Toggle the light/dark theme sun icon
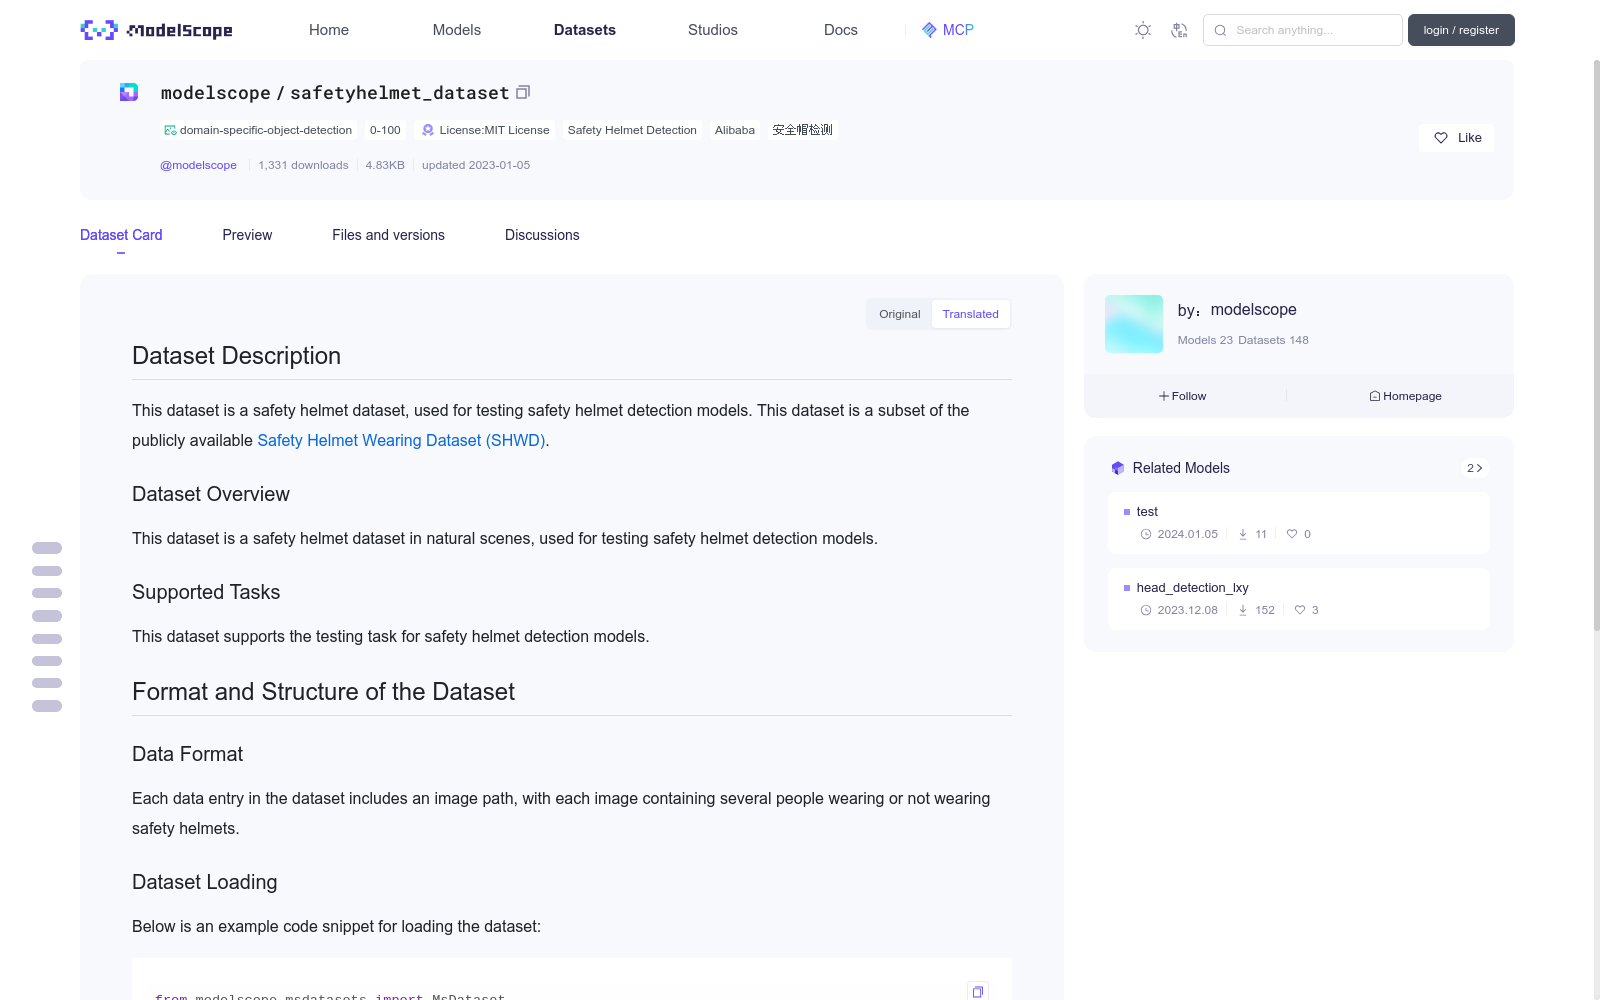The width and height of the screenshot is (1600, 1000). [1143, 30]
